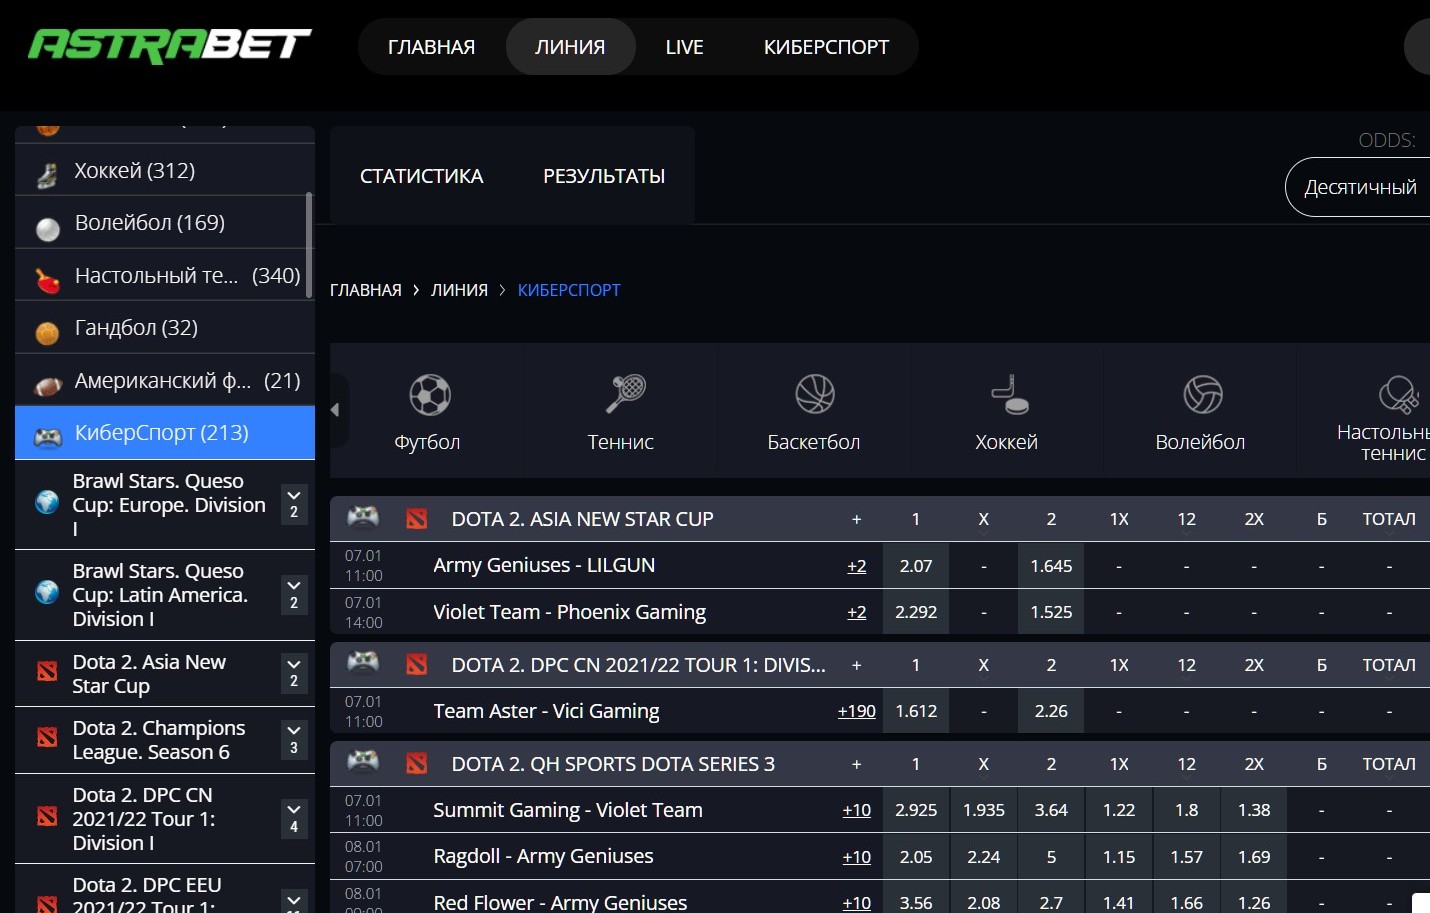Expand the DPC CN Tour 1 plus column

[856, 665]
